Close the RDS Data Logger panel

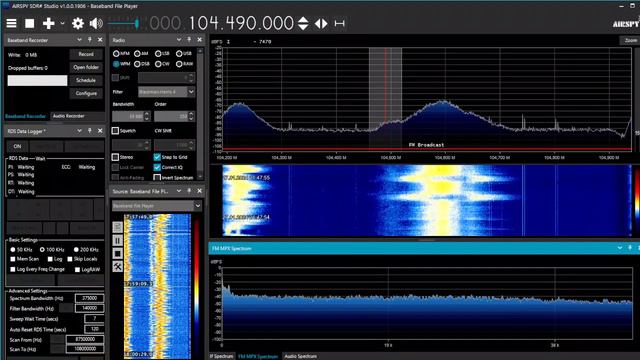click(100, 131)
